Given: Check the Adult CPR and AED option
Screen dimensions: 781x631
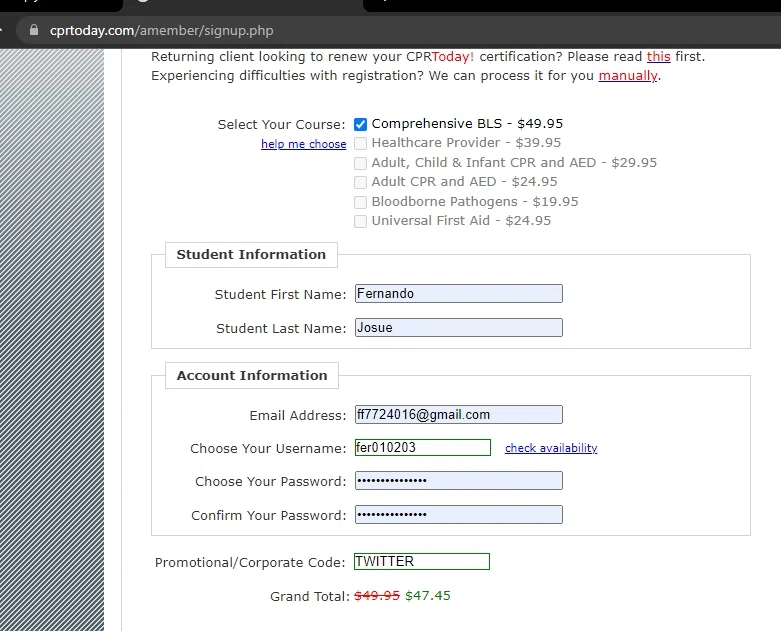Looking at the screenshot, I should coord(360,182).
